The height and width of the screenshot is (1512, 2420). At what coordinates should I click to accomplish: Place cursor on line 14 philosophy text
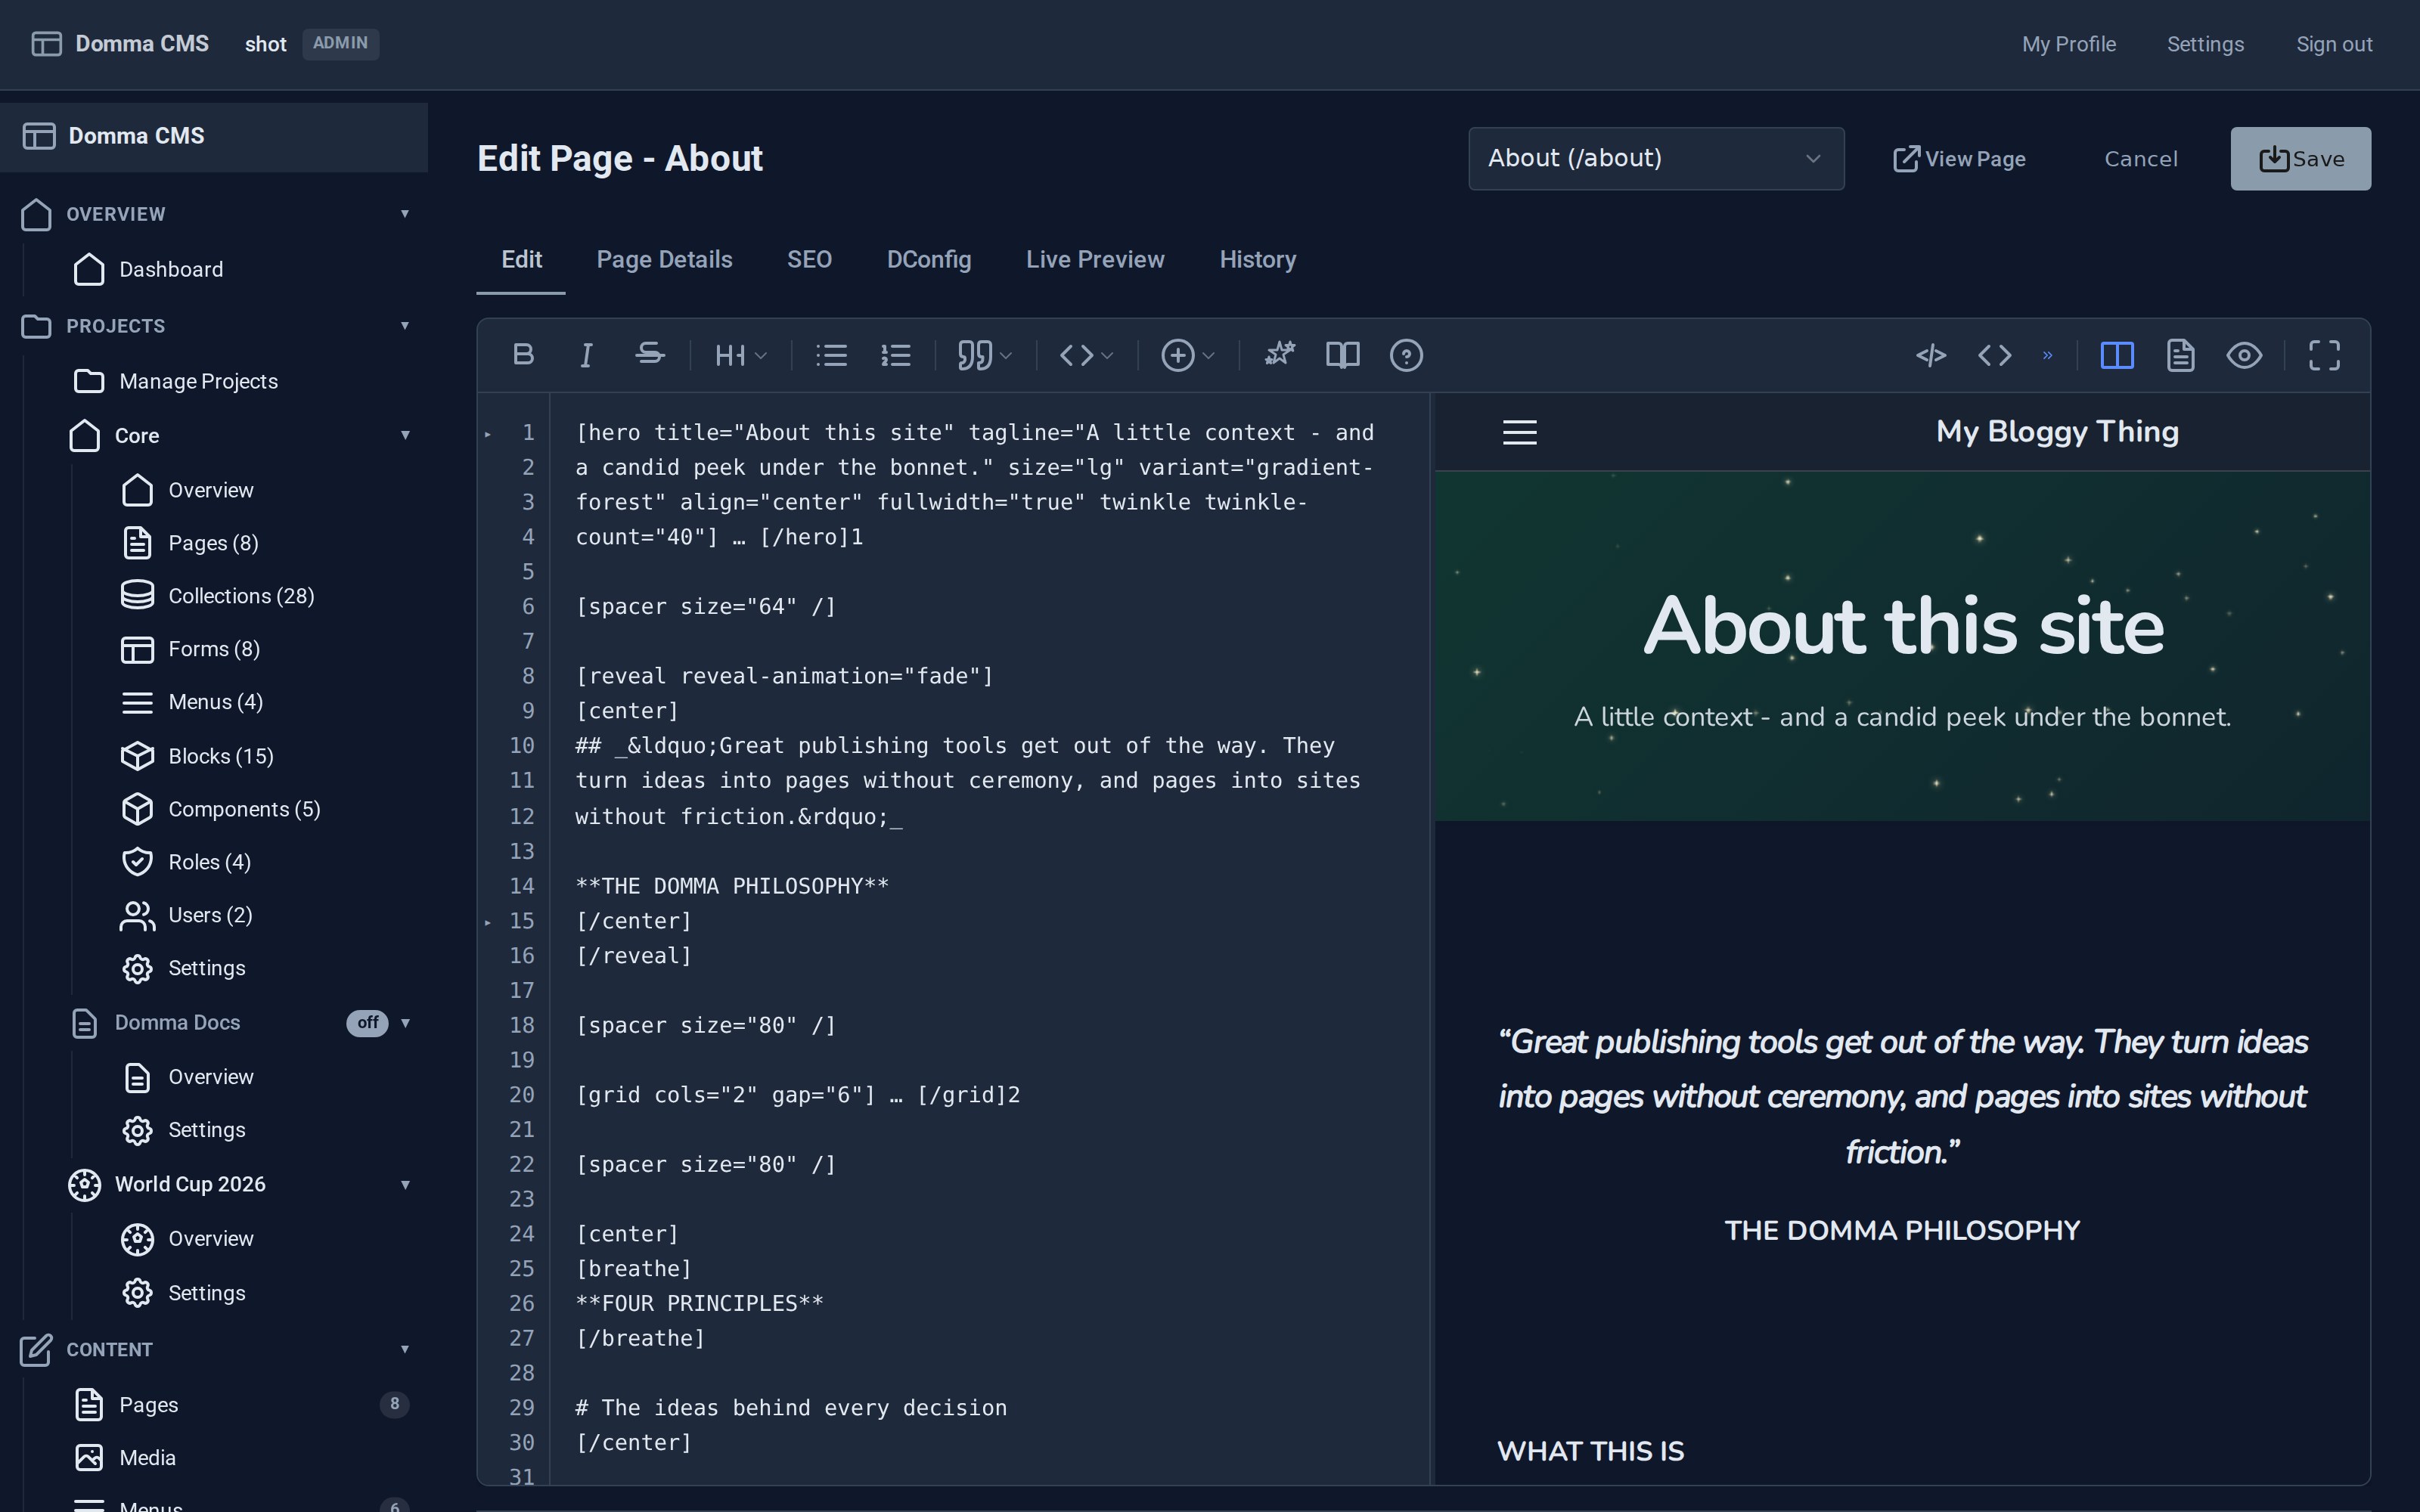[x=732, y=886]
